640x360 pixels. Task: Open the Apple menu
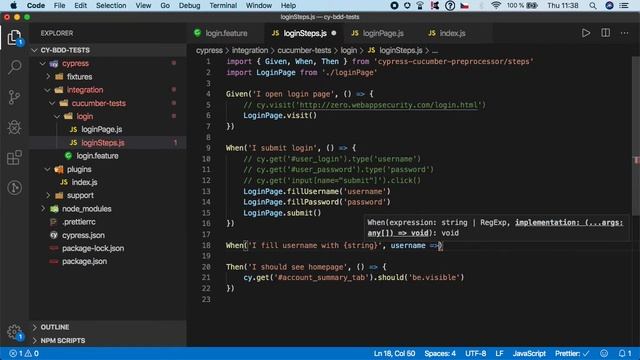pos(13,5)
